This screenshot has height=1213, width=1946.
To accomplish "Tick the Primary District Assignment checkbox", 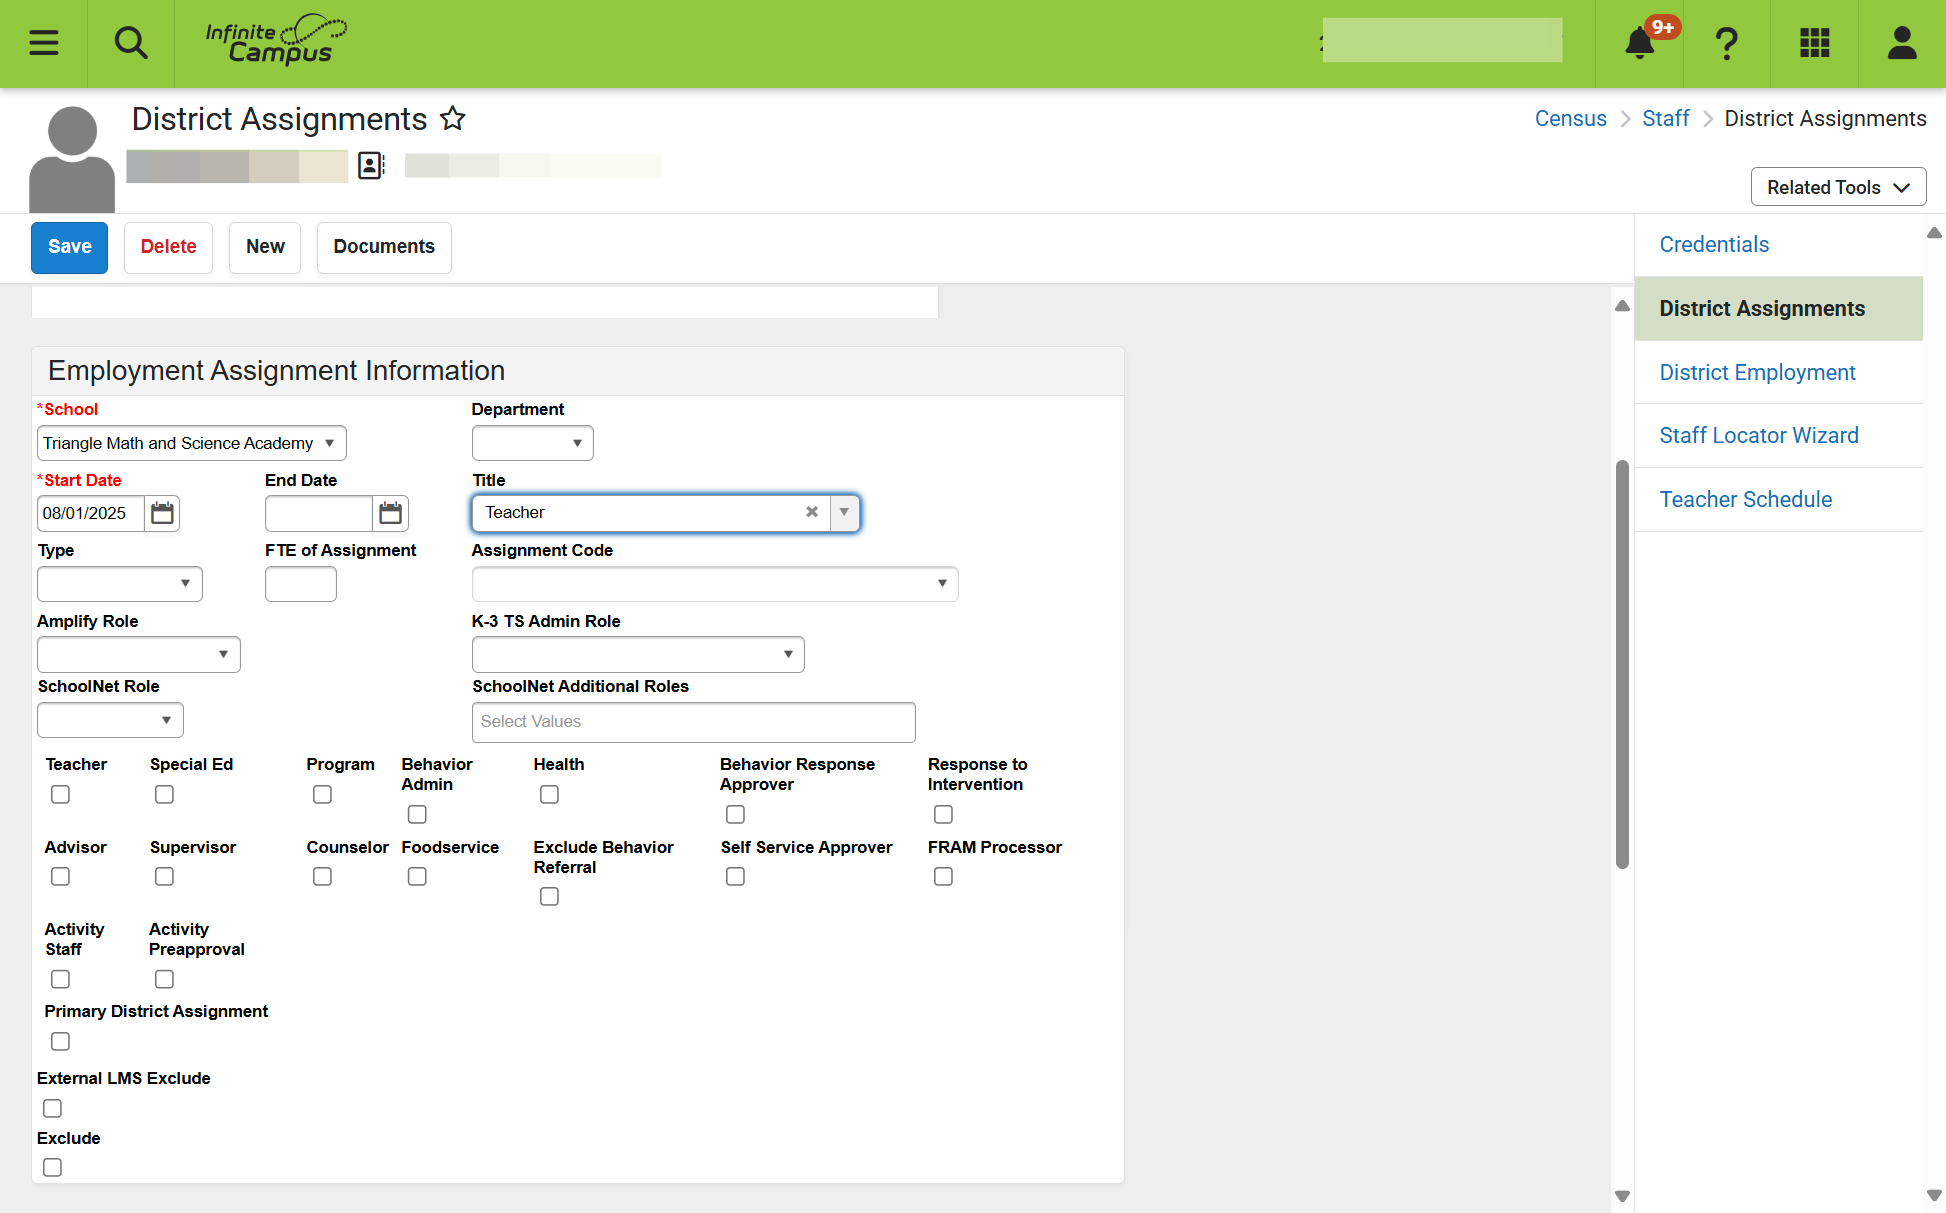I will [x=60, y=1041].
